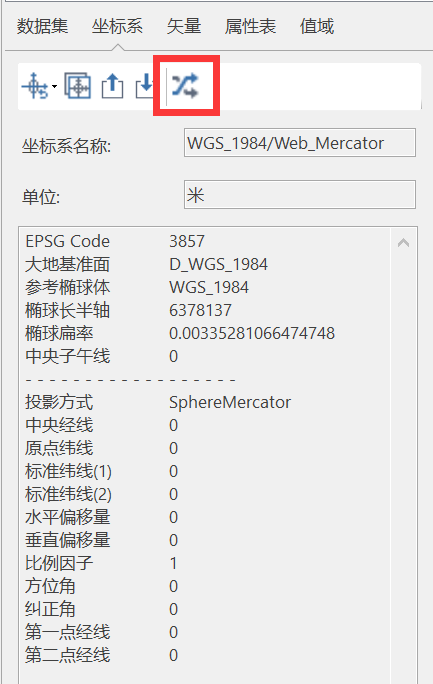Open the 值域 tab
The height and width of the screenshot is (684, 433).
click(317, 26)
